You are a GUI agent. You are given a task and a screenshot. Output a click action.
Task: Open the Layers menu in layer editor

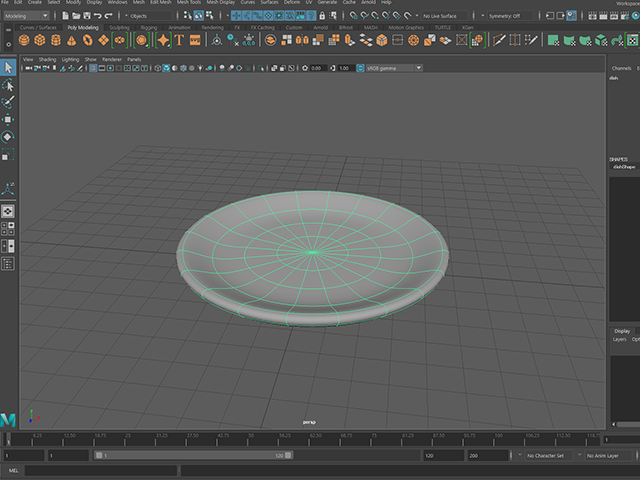point(619,339)
